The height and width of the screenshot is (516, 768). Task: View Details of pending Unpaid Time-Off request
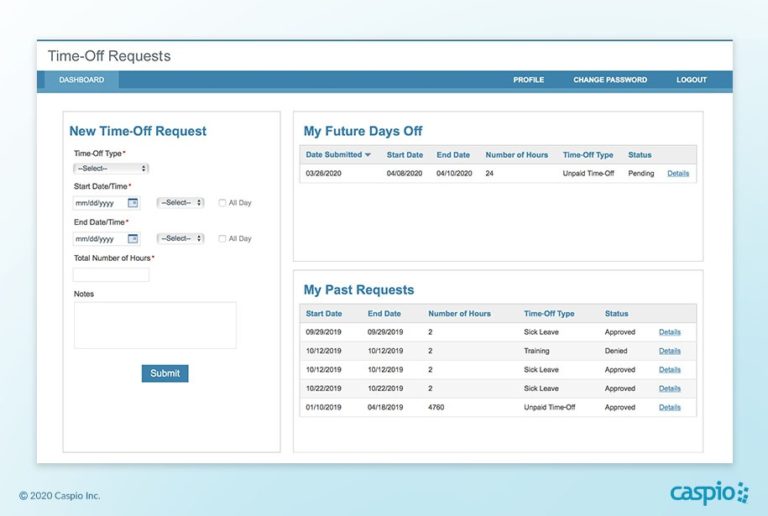678,173
